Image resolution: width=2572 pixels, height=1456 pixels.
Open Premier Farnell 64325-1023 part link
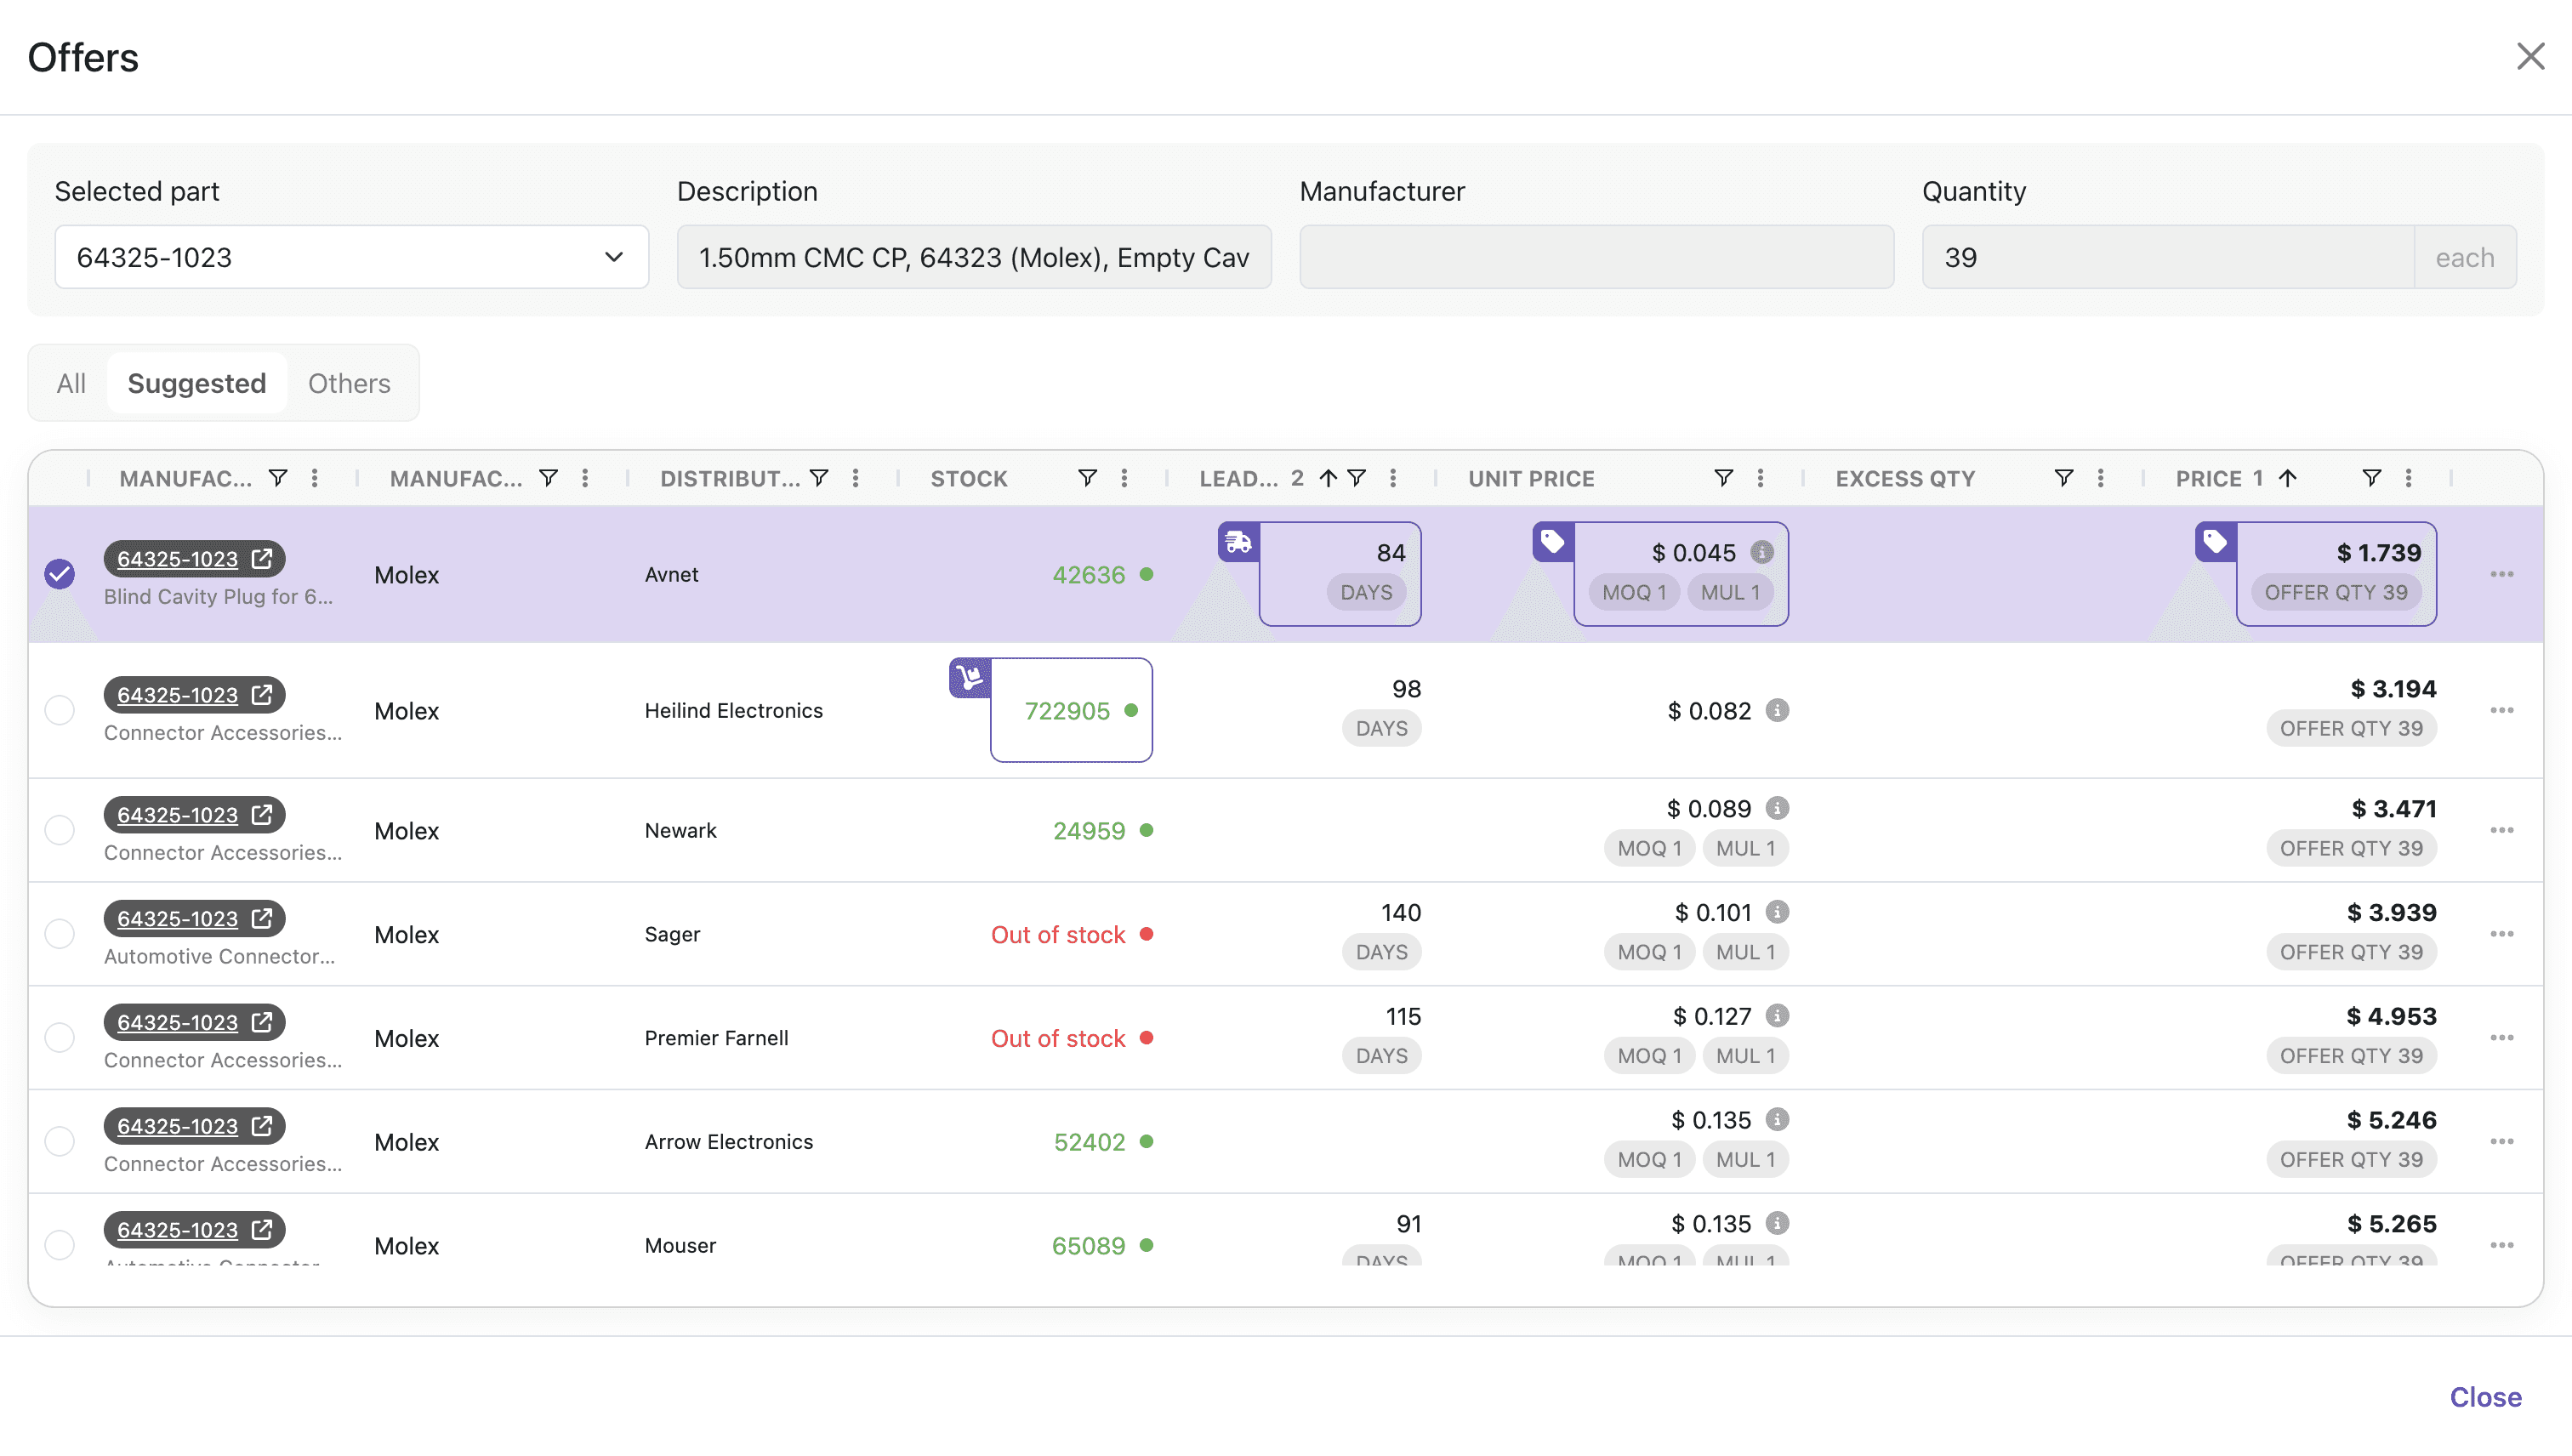click(178, 1023)
